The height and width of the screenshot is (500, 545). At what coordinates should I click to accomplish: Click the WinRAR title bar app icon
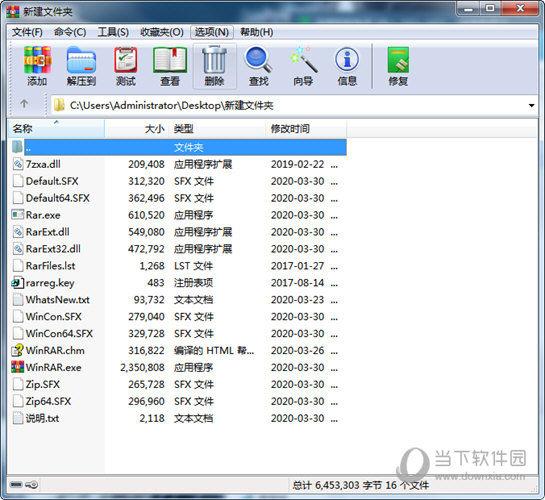[13, 11]
